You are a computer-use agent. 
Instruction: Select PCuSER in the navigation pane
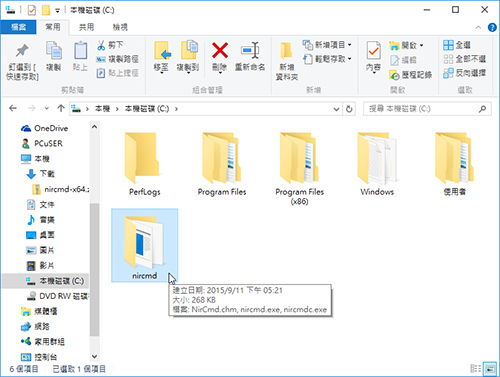[x=42, y=144]
